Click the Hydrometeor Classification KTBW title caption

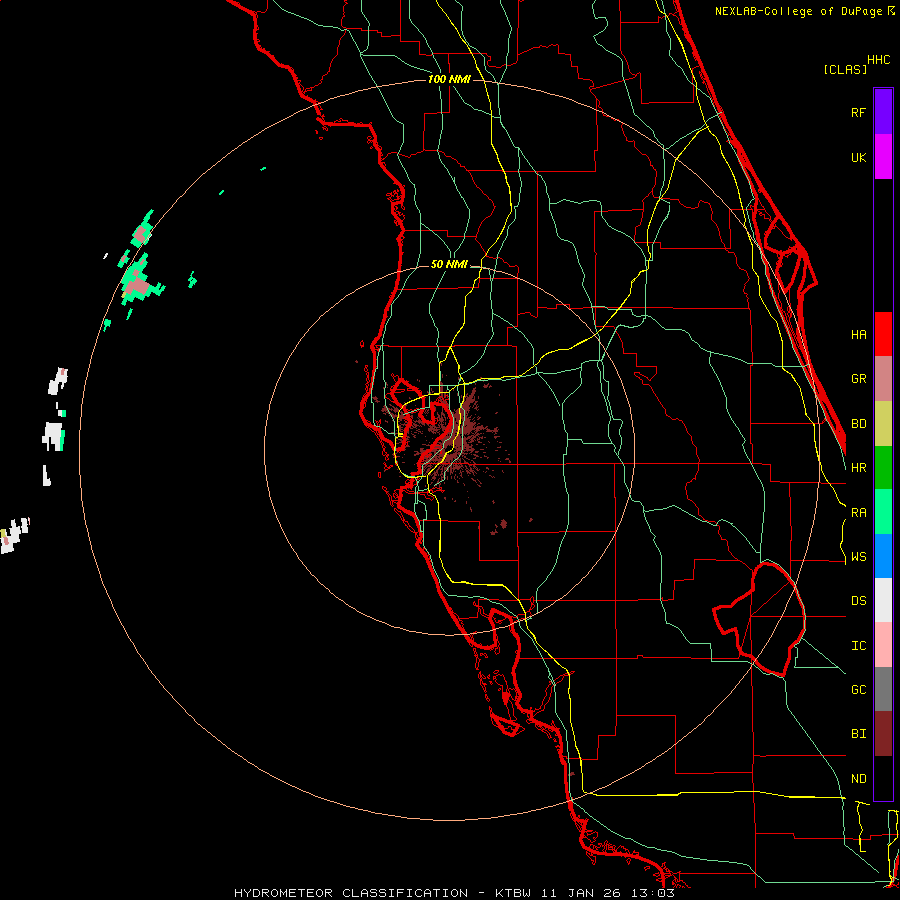[454, 893]
